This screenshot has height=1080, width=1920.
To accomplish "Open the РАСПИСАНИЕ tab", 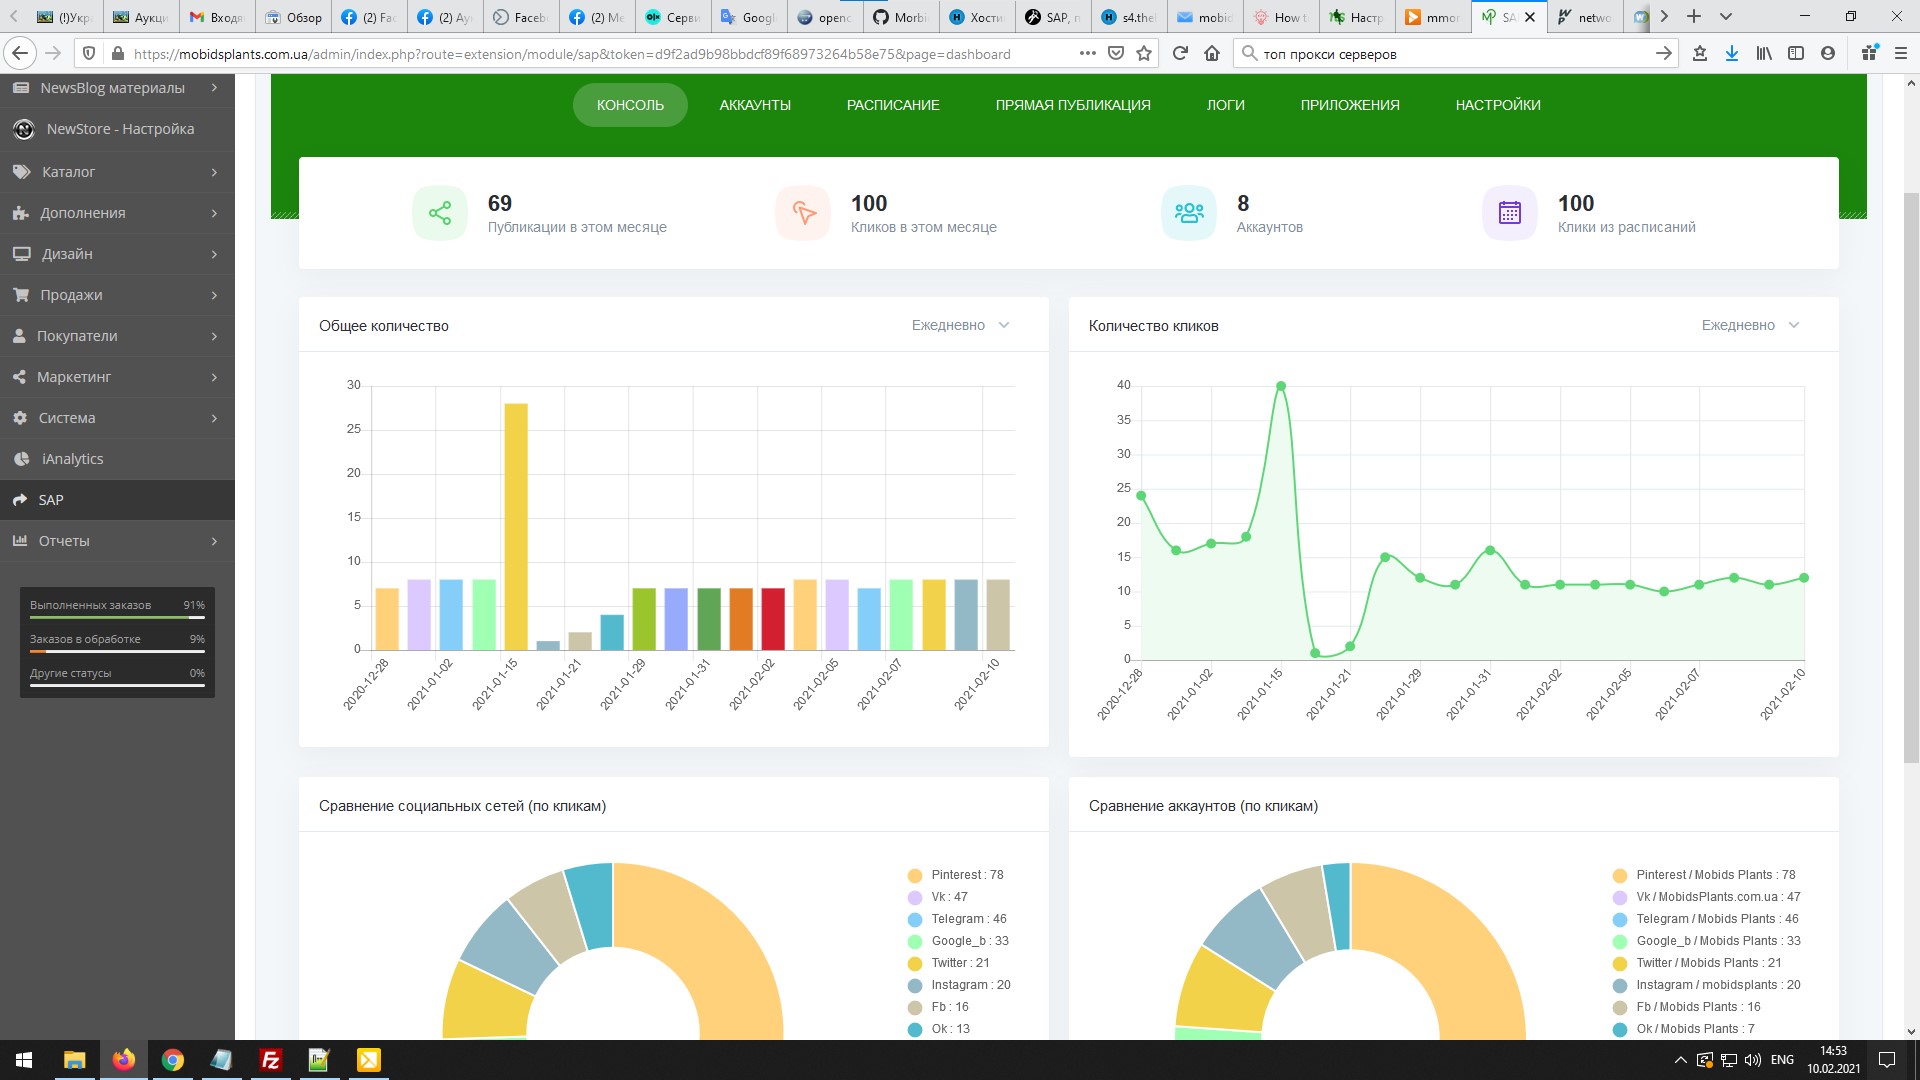I will point(893,105).
